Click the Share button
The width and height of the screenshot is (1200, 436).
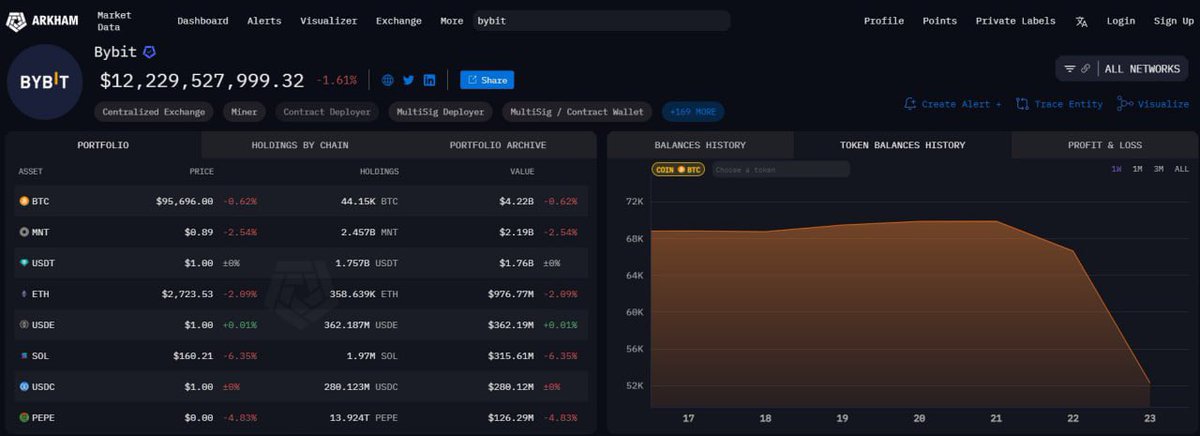tap(487, 80)
